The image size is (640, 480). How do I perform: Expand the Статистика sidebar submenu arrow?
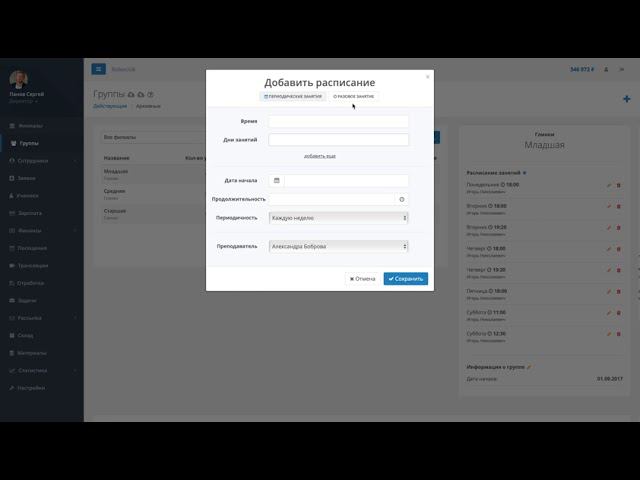pos(75,371)
